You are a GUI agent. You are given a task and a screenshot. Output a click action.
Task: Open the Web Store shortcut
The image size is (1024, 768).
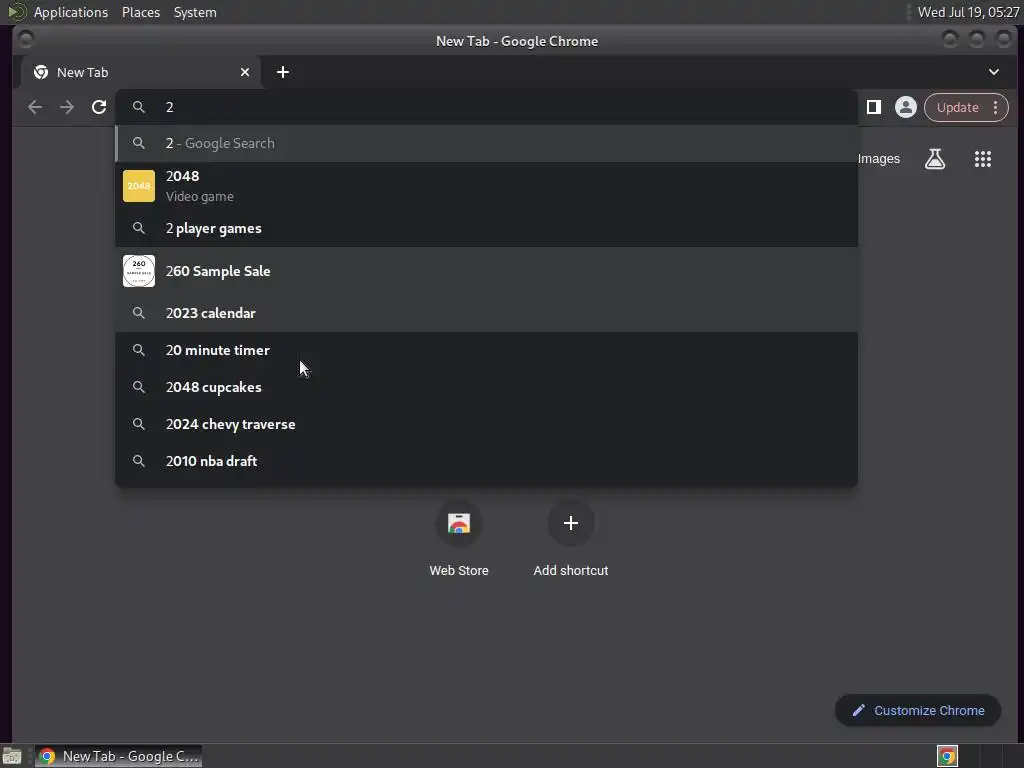click(459, 539)
